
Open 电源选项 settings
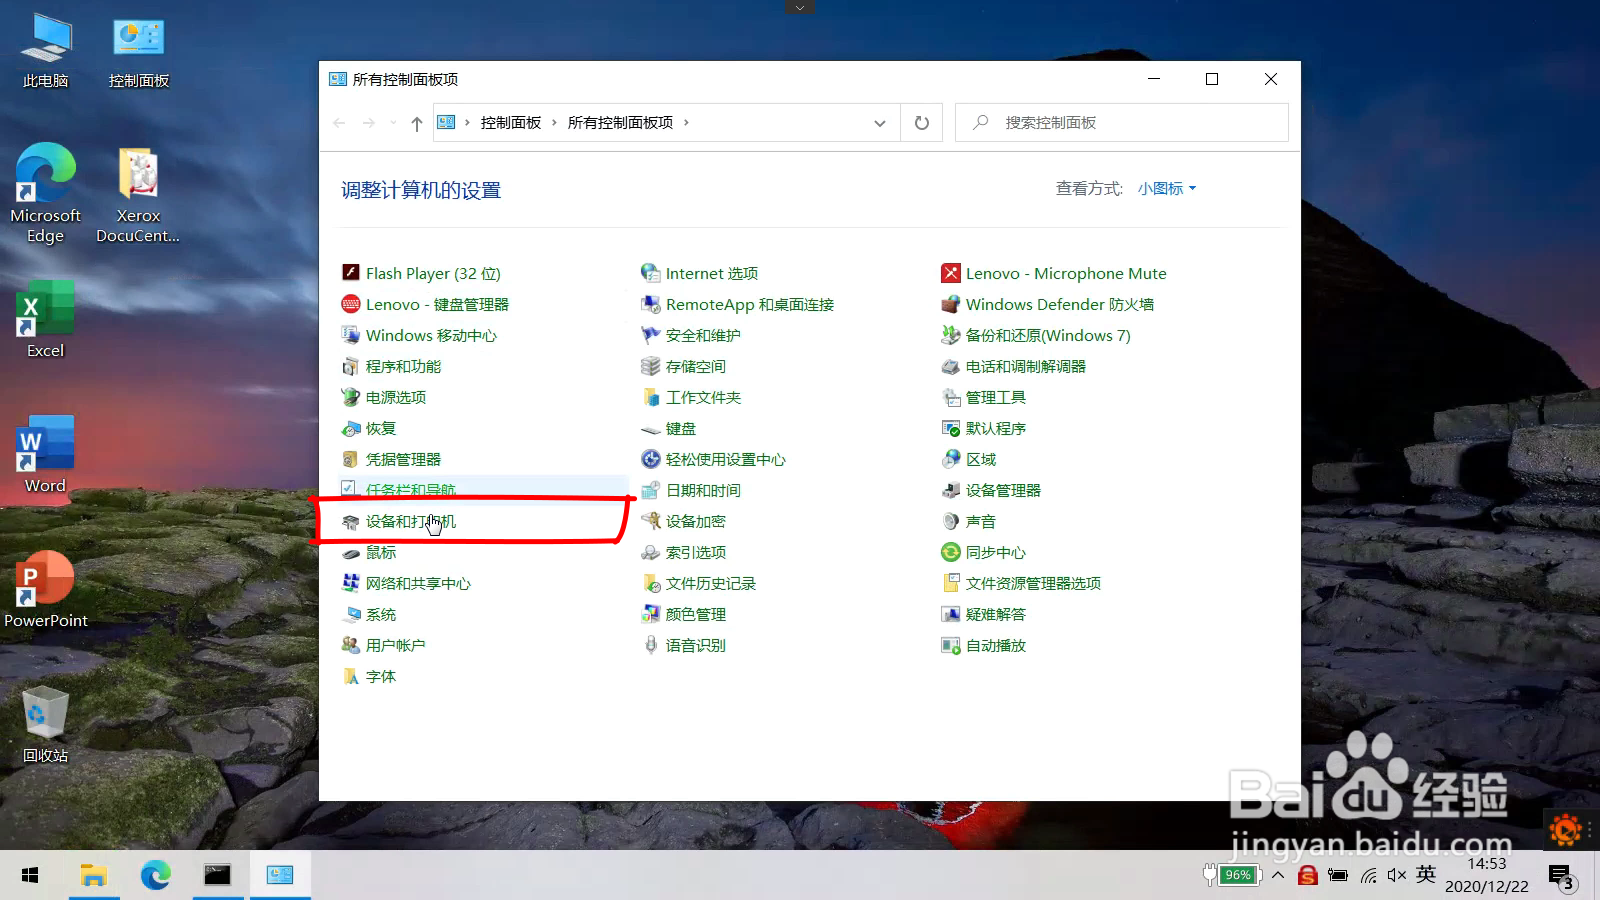pos(394,397)
